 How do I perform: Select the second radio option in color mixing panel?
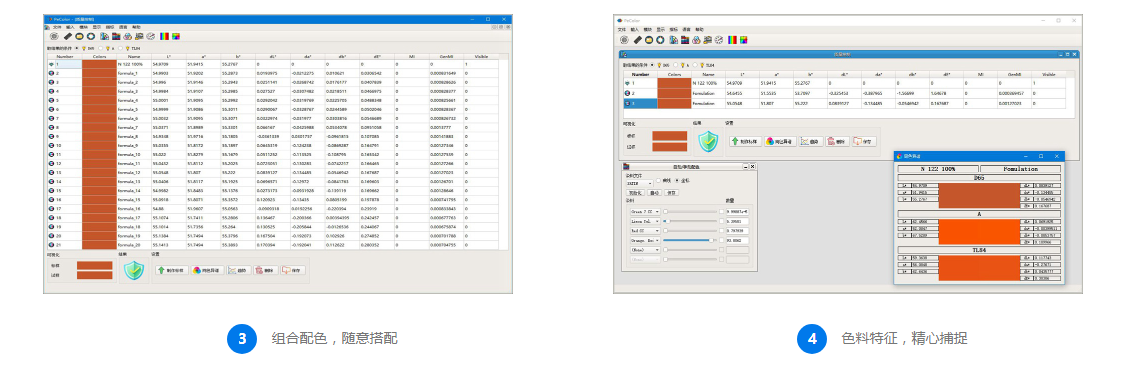click(x=677, y=180)
